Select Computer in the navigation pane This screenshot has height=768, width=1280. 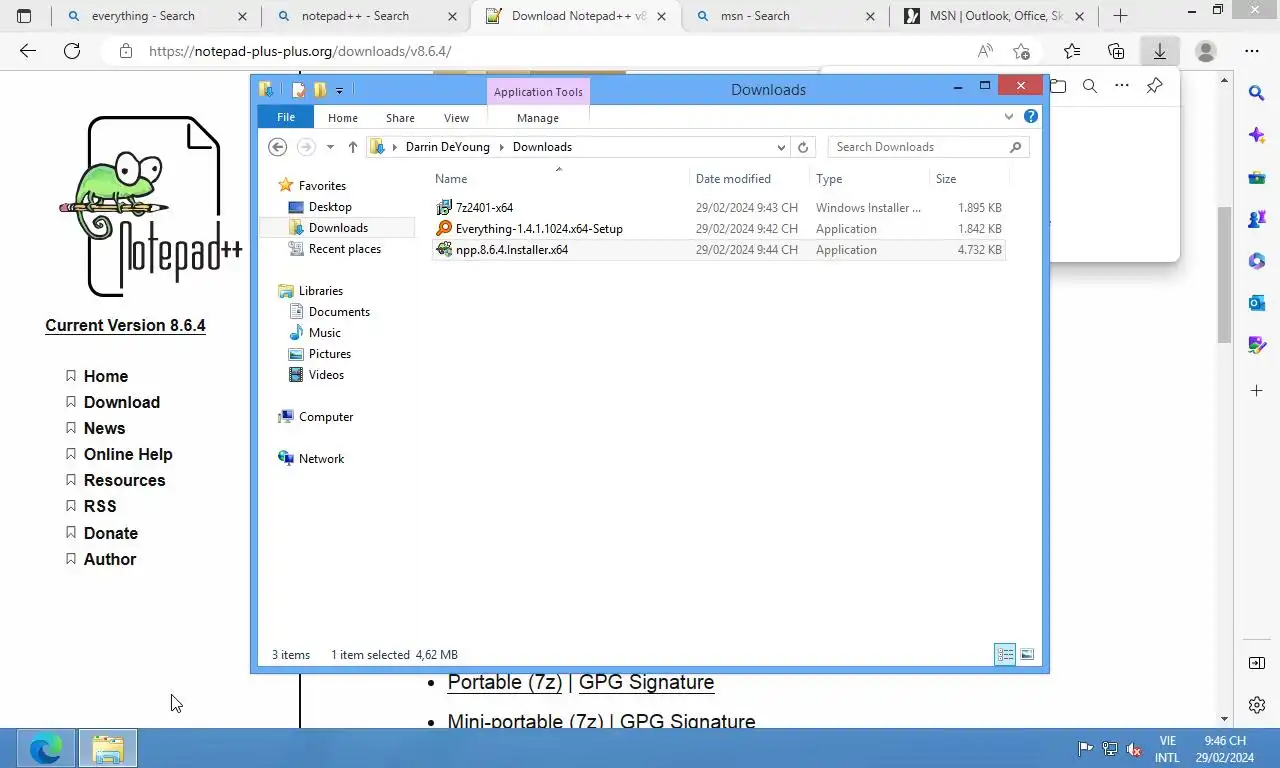pos(326,417)
